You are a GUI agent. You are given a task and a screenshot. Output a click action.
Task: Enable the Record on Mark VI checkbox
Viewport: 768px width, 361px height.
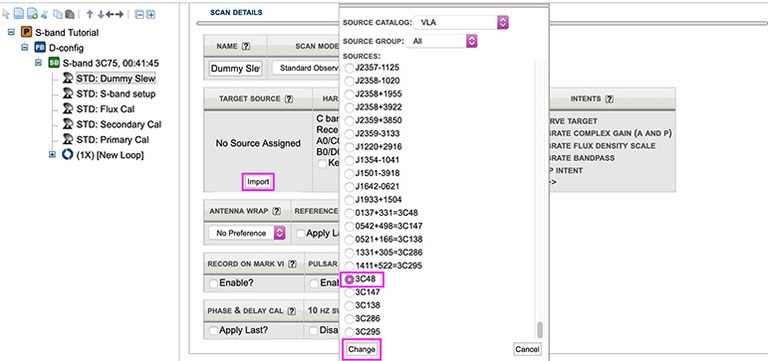214,284
